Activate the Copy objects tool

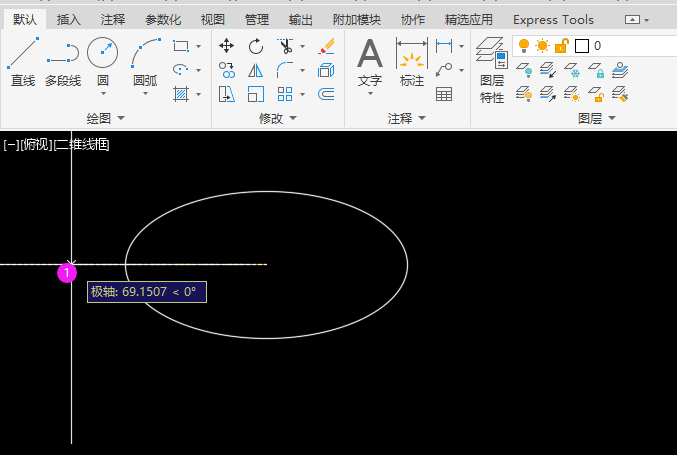226,70
